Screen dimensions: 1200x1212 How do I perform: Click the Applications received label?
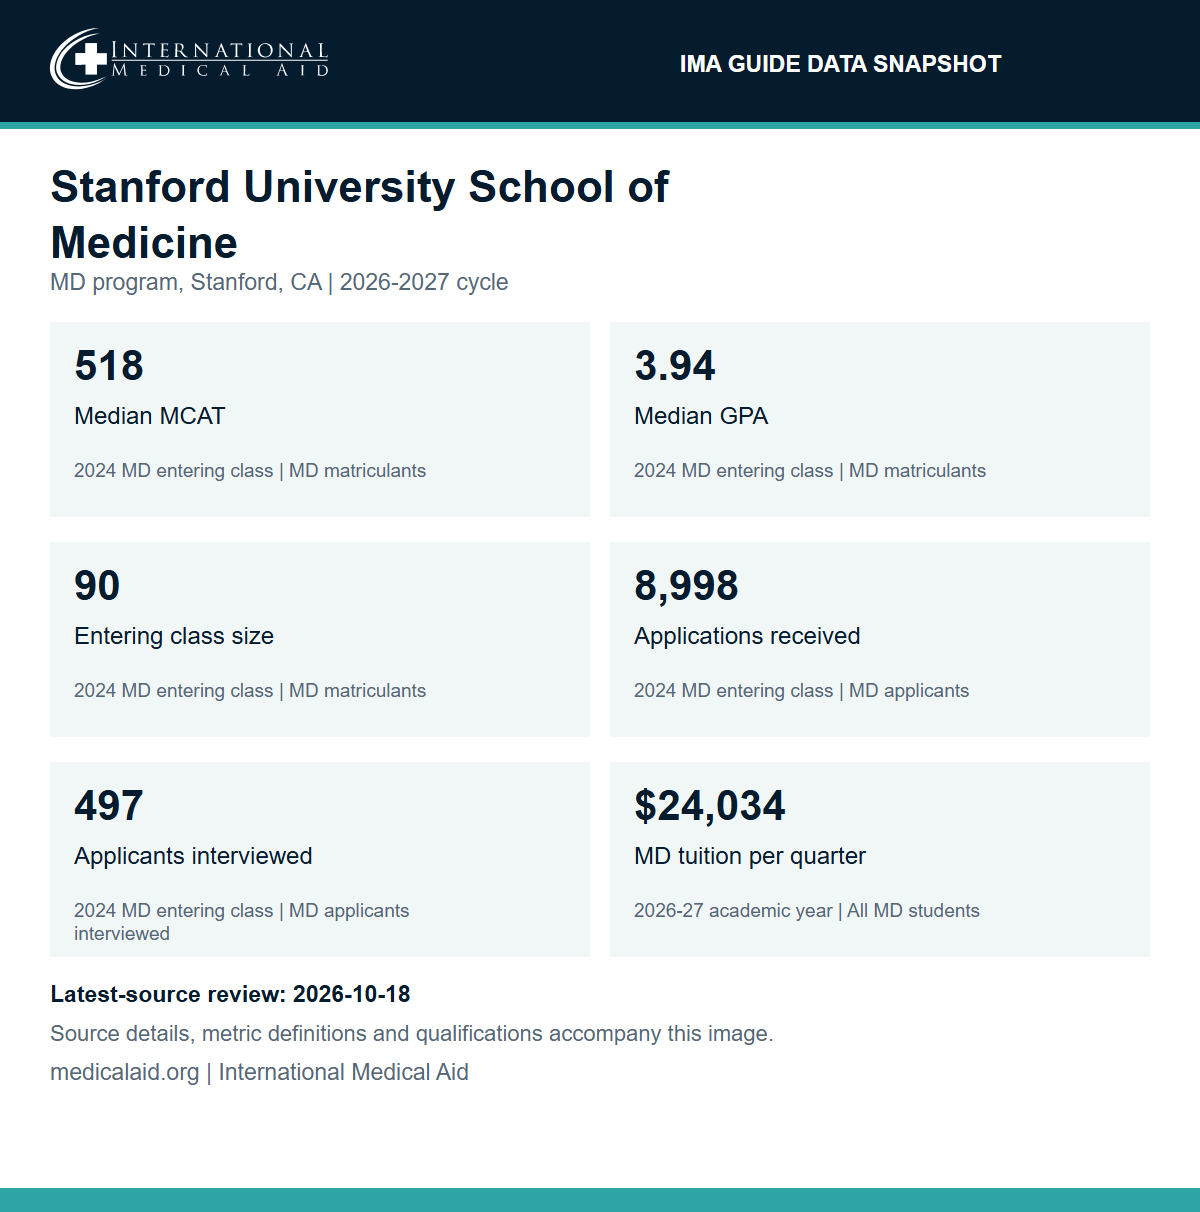(x=747, y=636)
